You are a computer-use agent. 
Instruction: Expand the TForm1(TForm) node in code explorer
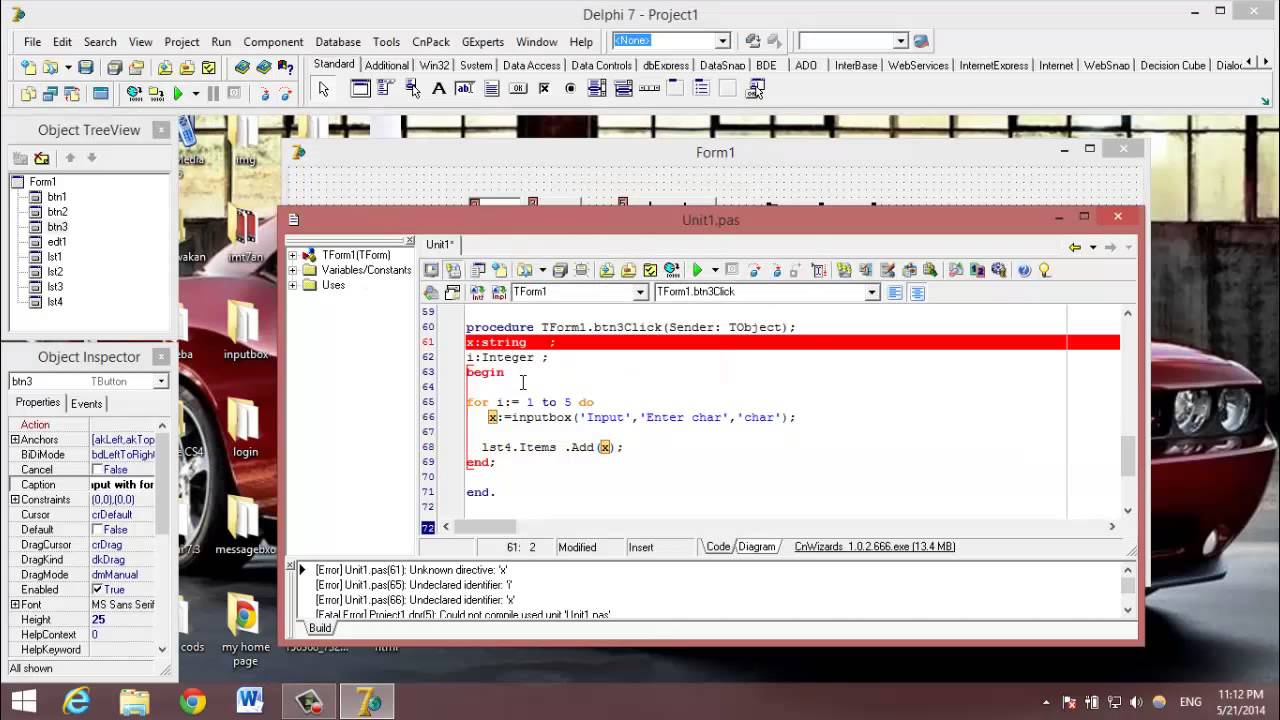click(x=293, y=255)
